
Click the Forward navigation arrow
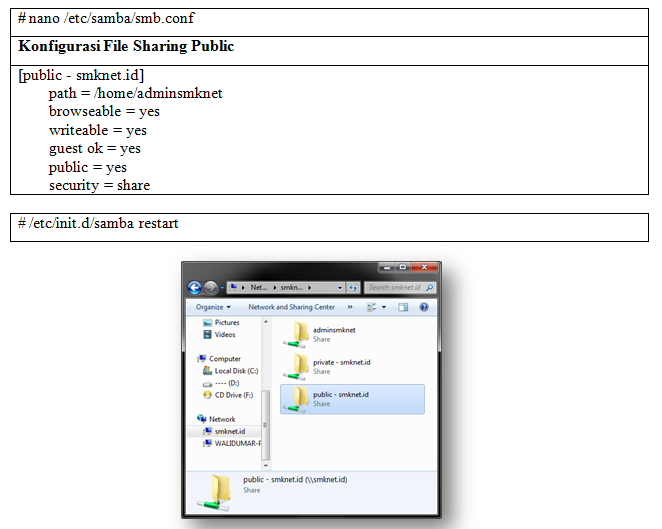pos(211,287)
